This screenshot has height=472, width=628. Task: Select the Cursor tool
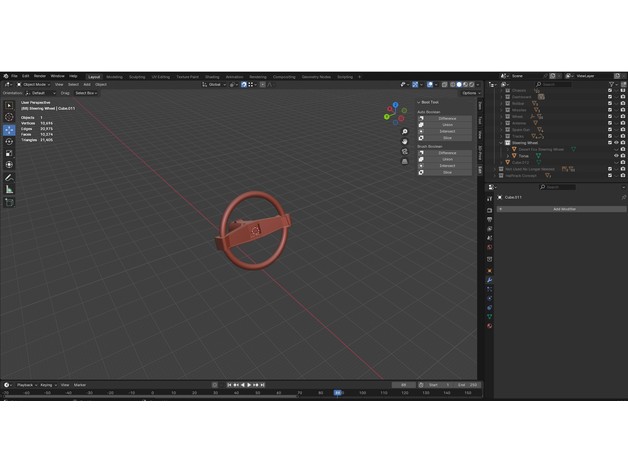(x=9, y=117)
